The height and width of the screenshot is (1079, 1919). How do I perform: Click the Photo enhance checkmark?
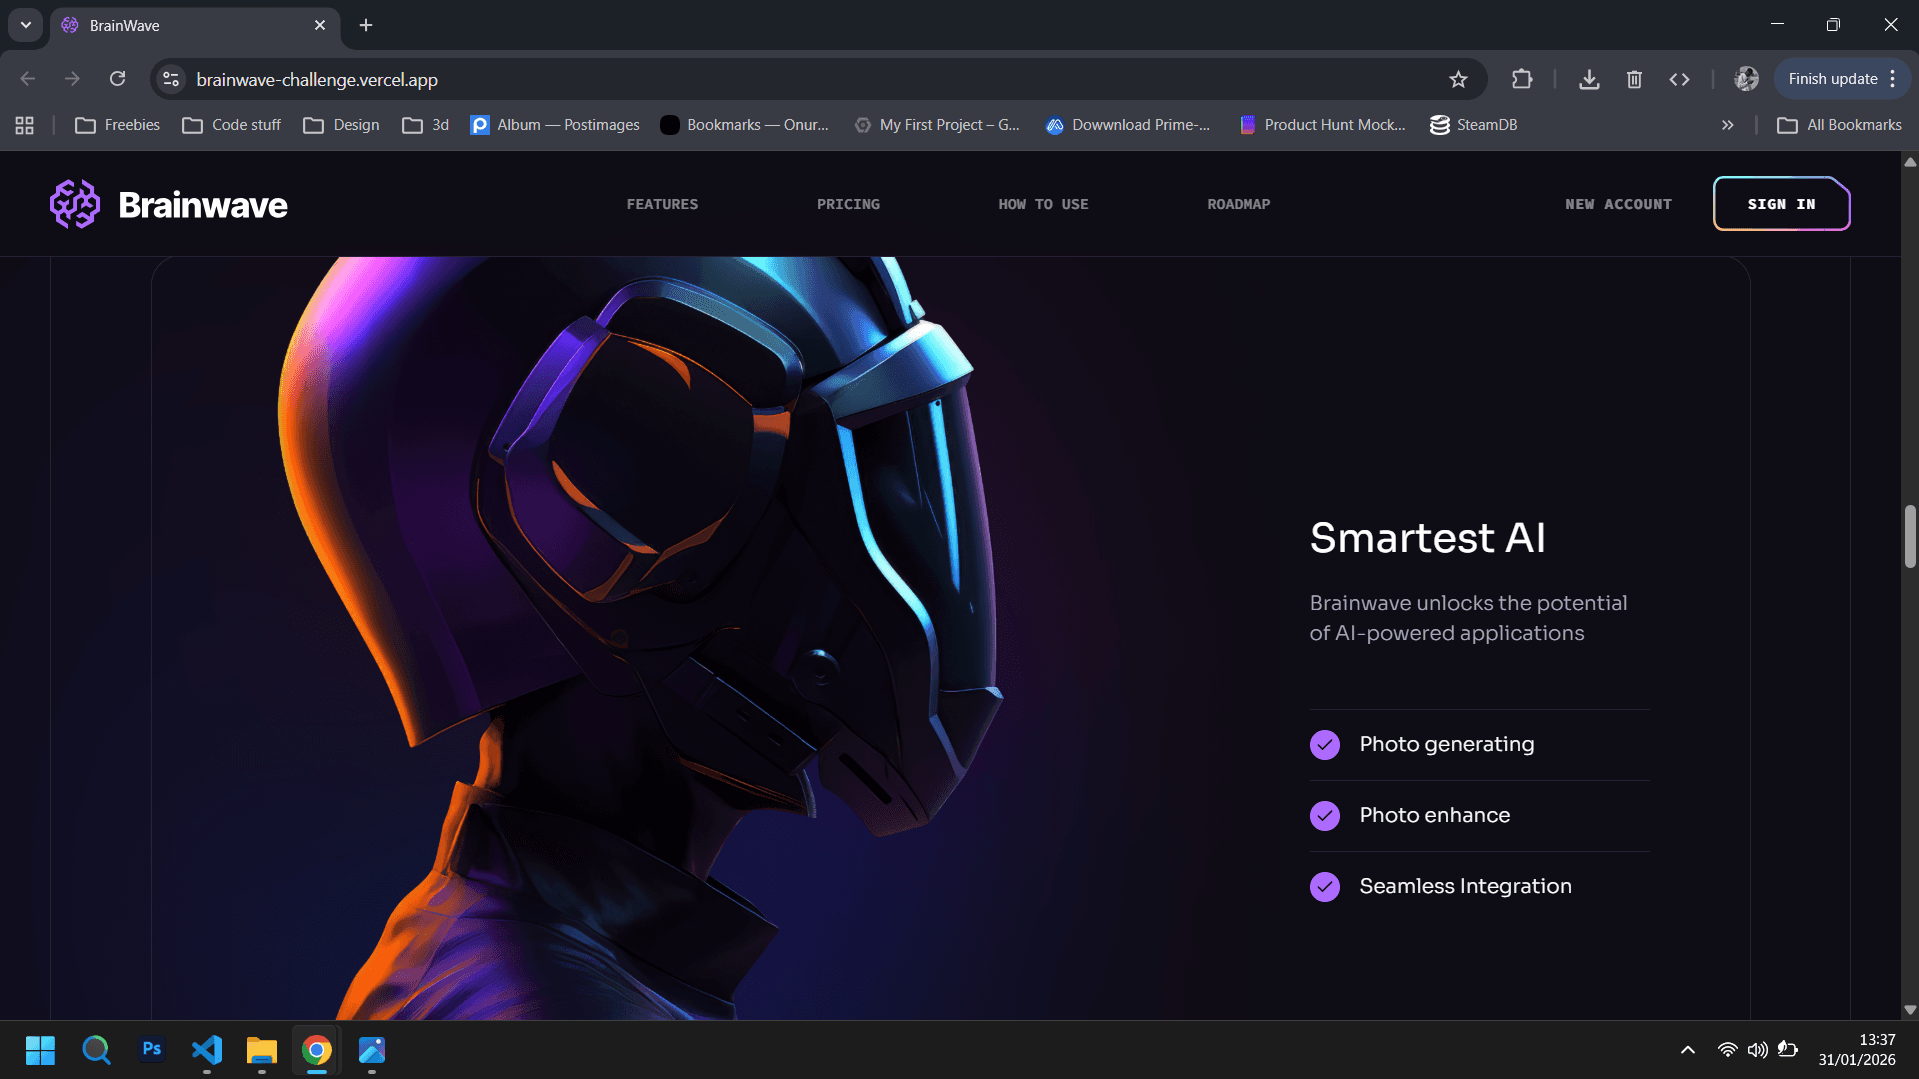[1324, 816]
